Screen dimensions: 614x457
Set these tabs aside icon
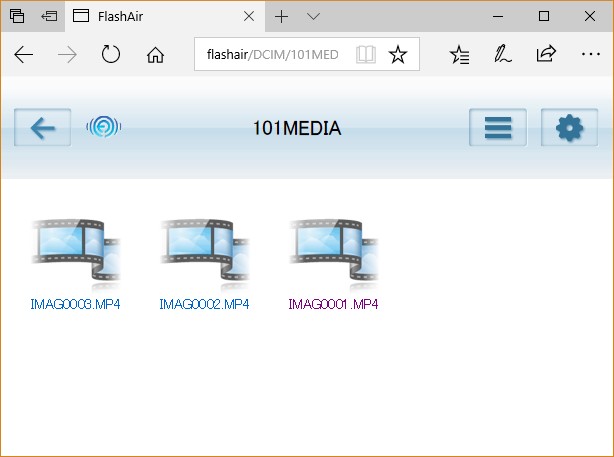(x=49, y=16)
